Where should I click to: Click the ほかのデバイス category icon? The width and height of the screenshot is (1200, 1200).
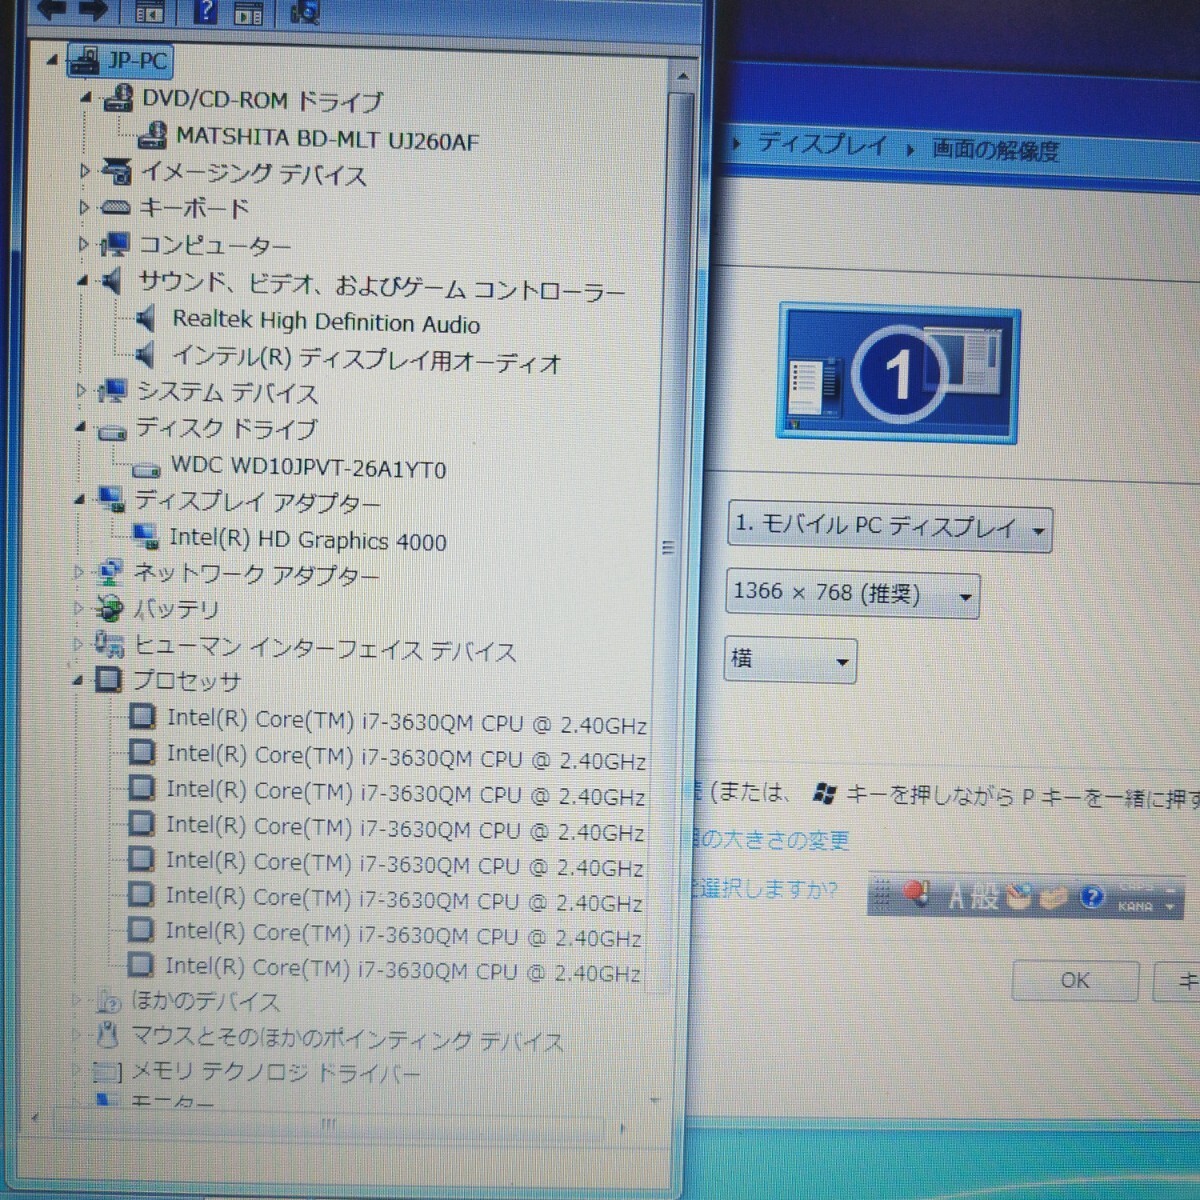(108, 1000)
